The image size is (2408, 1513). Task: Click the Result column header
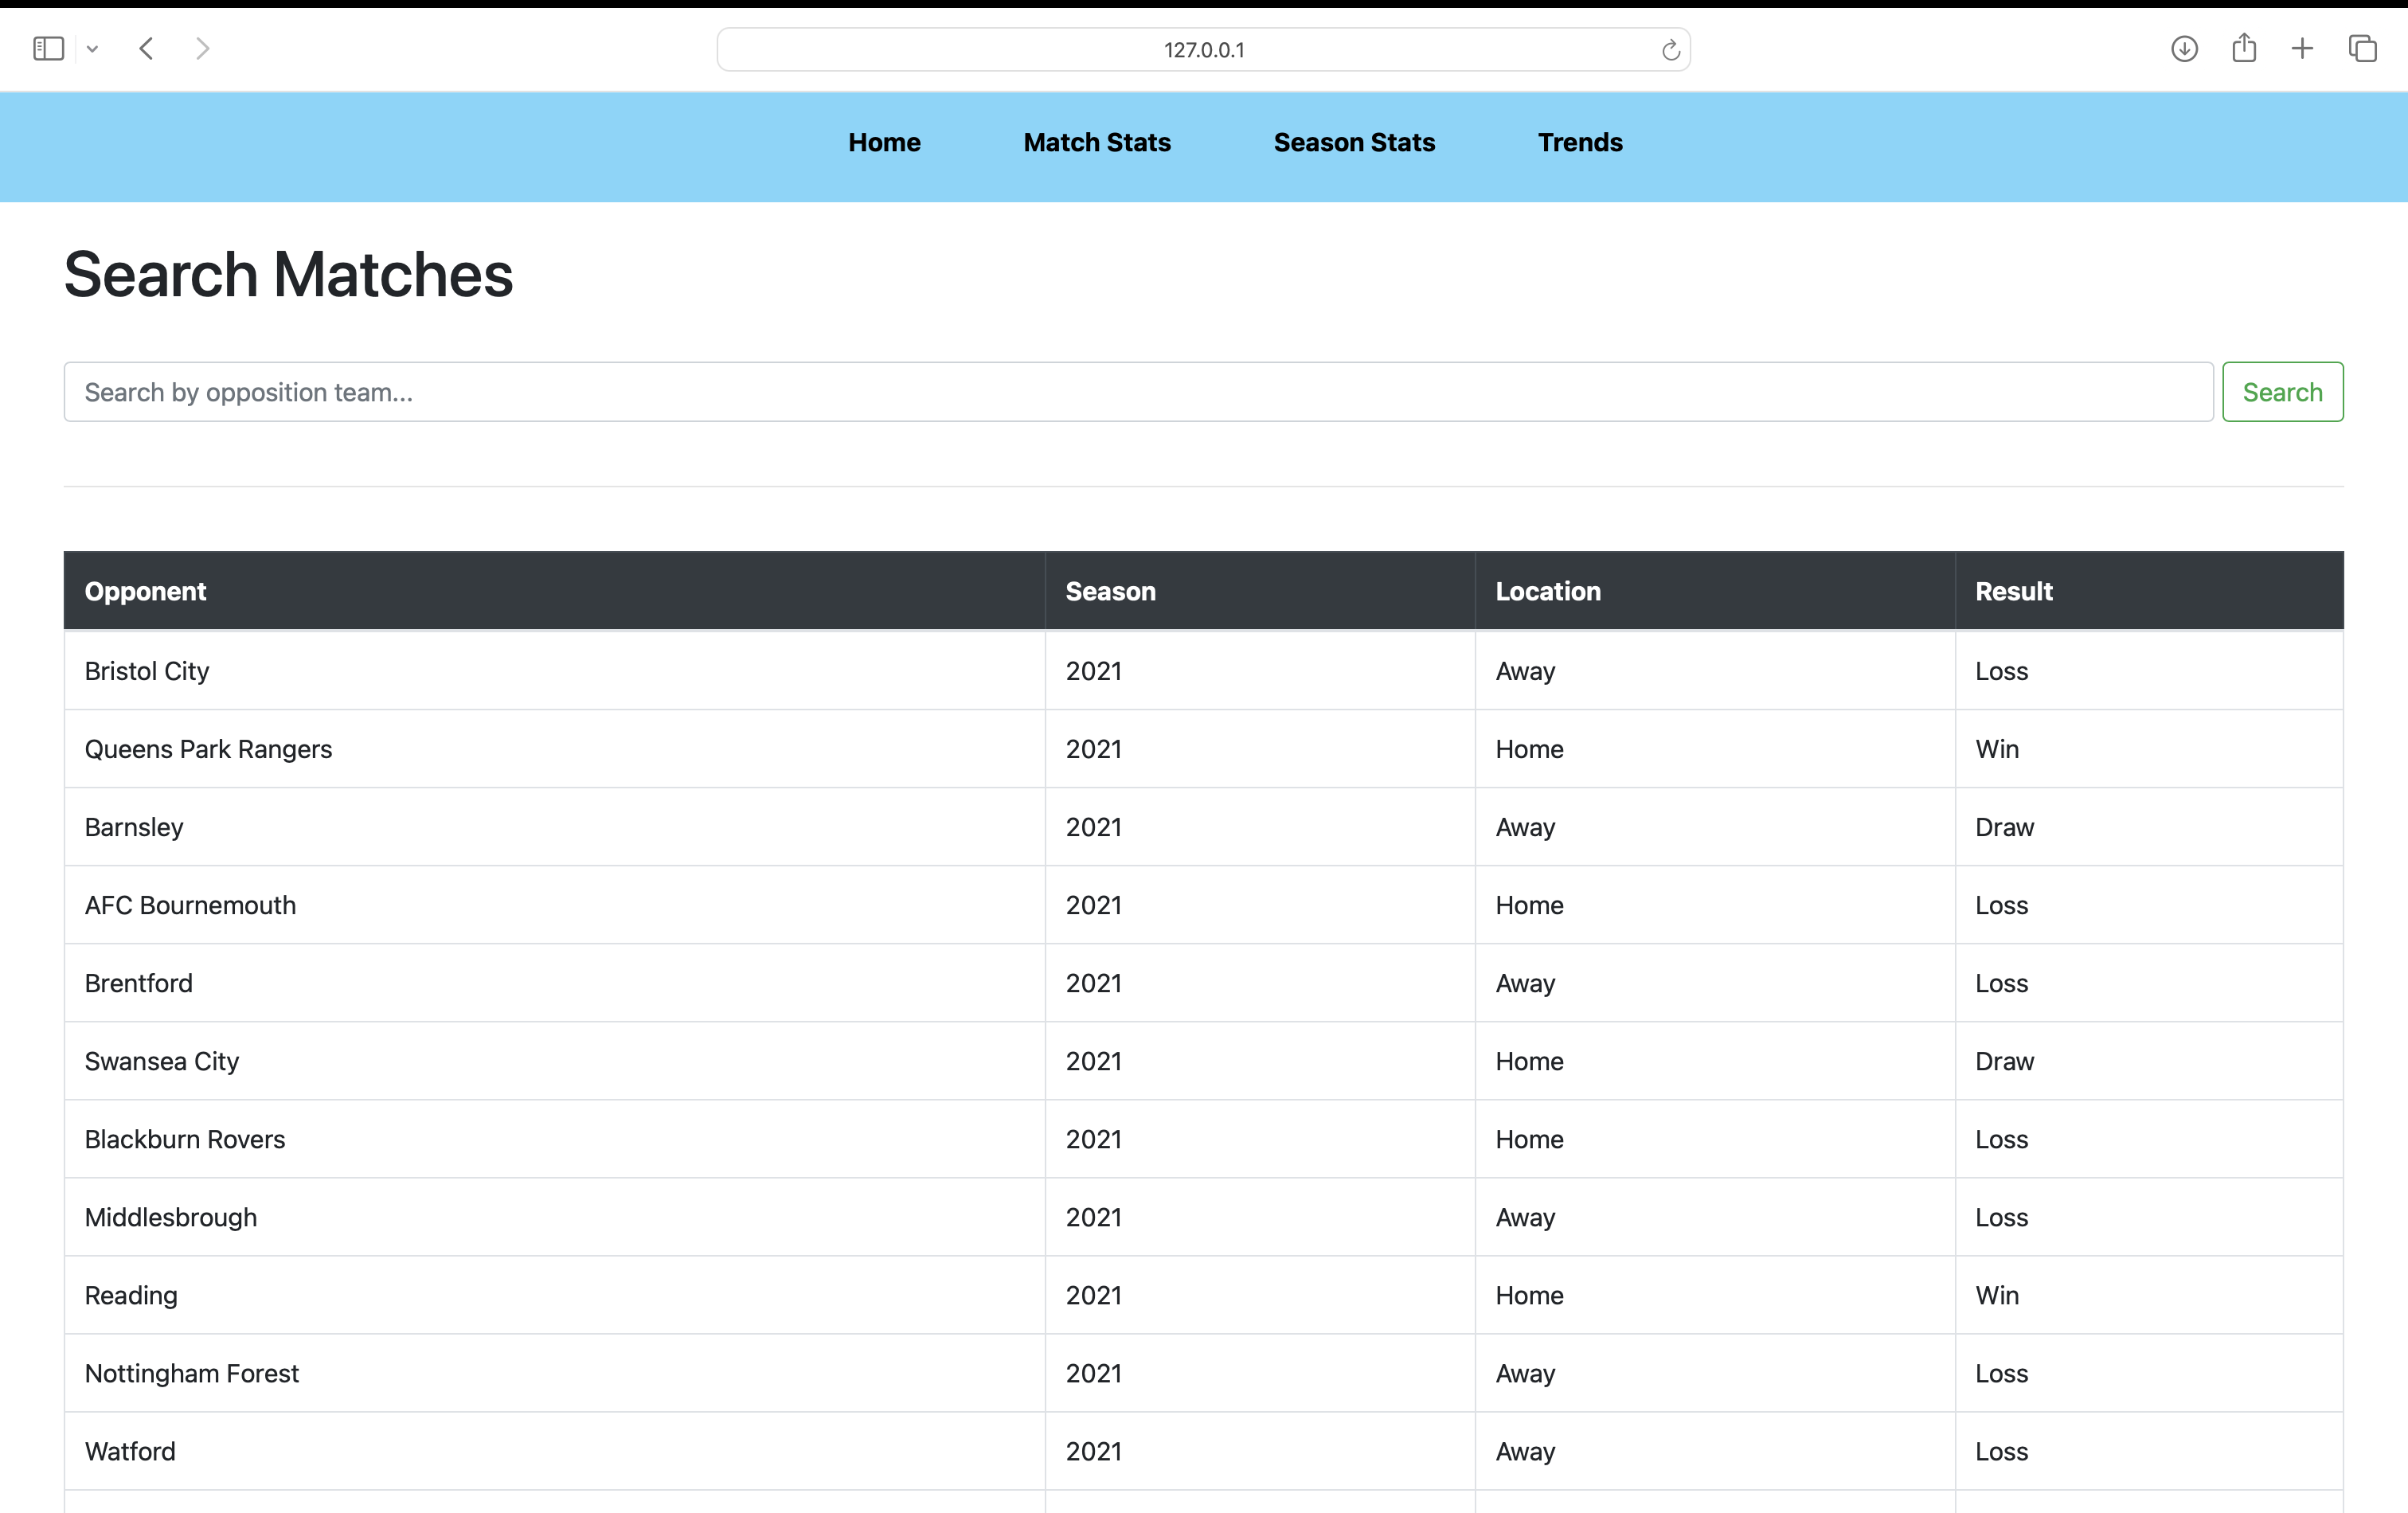(x=2013, y=591)
